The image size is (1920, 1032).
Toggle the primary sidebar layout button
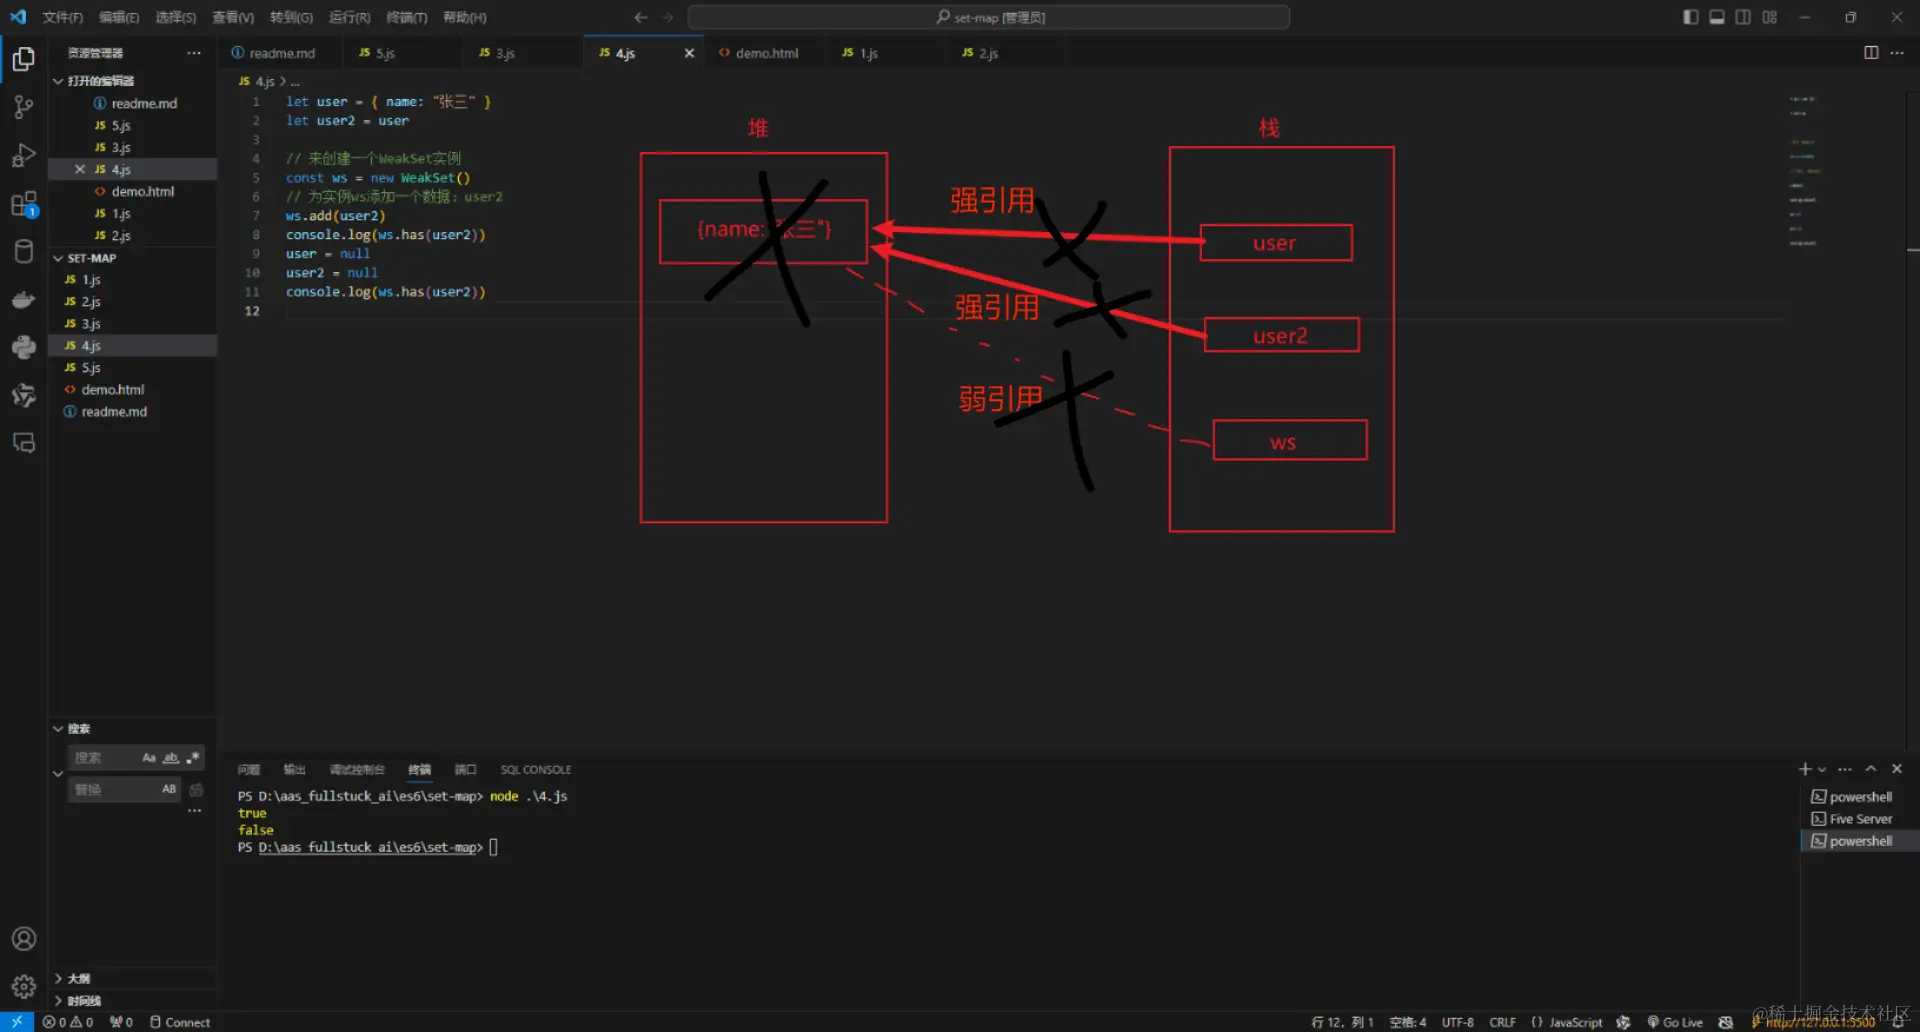pyautogui.click(x=1691, y=17)
